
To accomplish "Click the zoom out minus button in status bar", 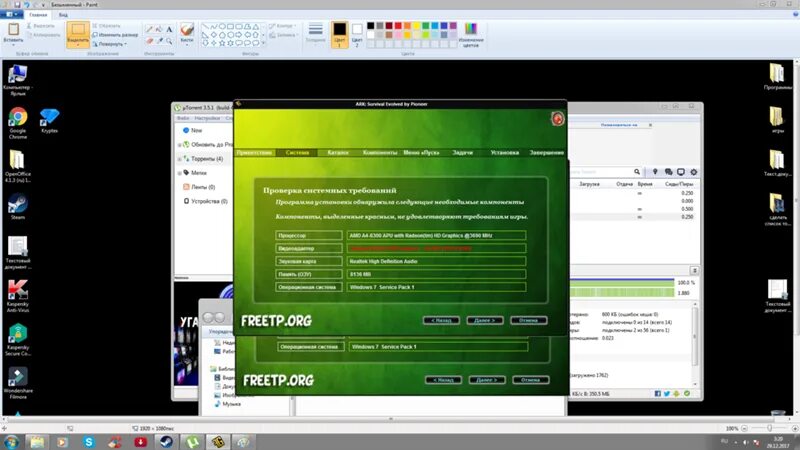I will coord(744,429).
